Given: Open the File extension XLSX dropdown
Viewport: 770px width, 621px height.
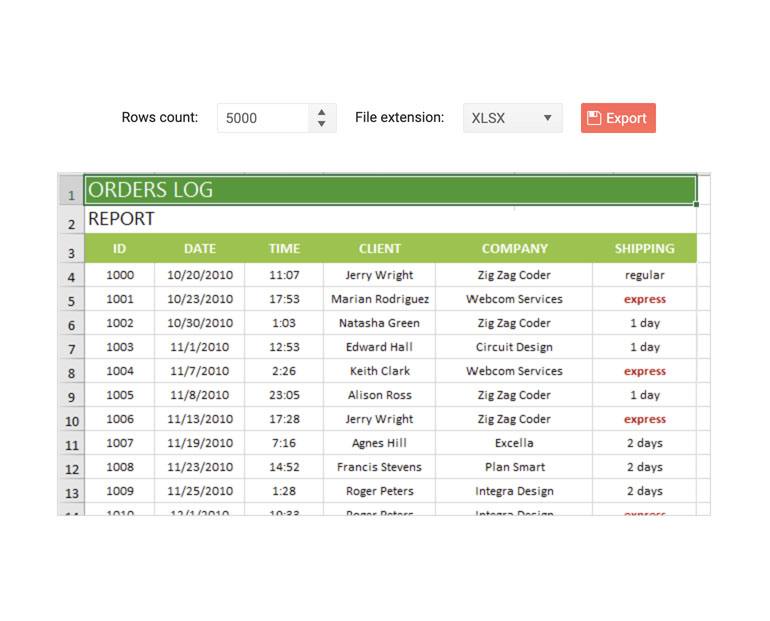Looking at the screenshot, I should pos(512,118).
